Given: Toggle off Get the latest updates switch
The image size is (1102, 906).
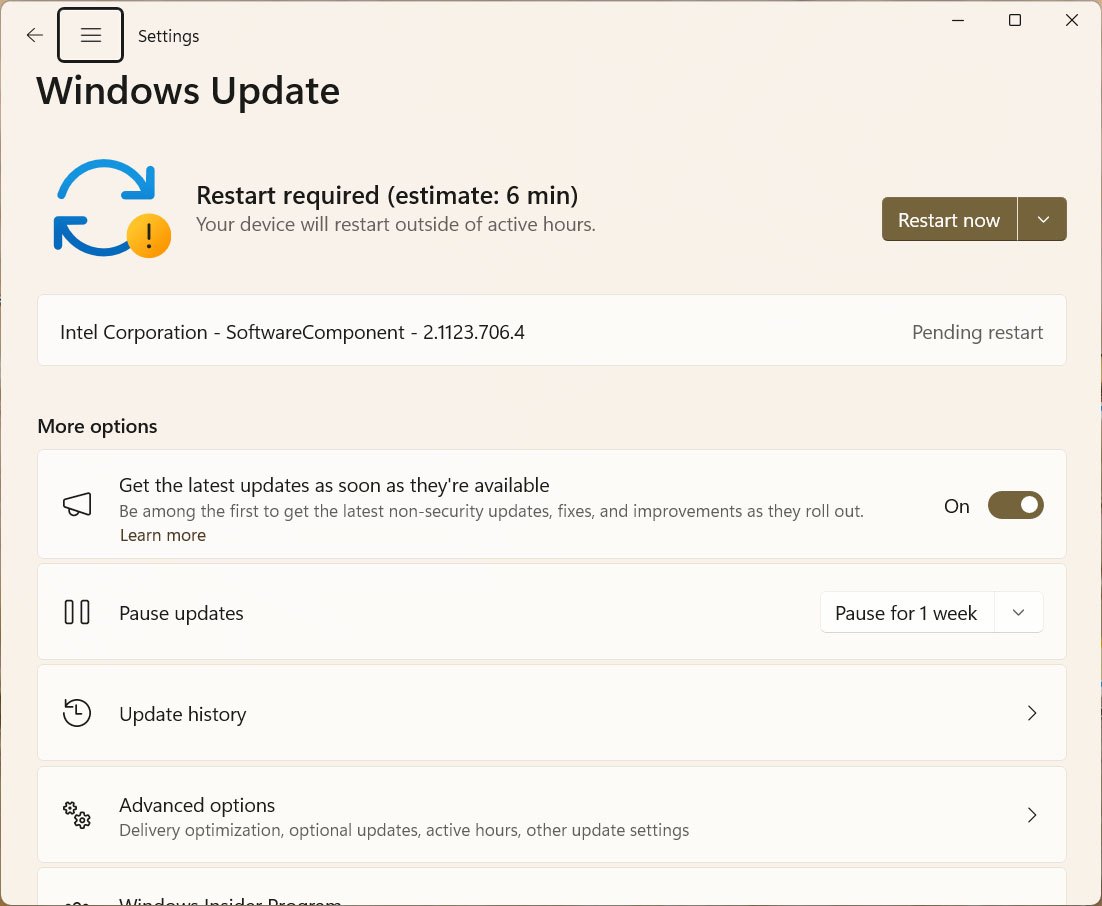Looking at the screenshot, I should 1016,505.
